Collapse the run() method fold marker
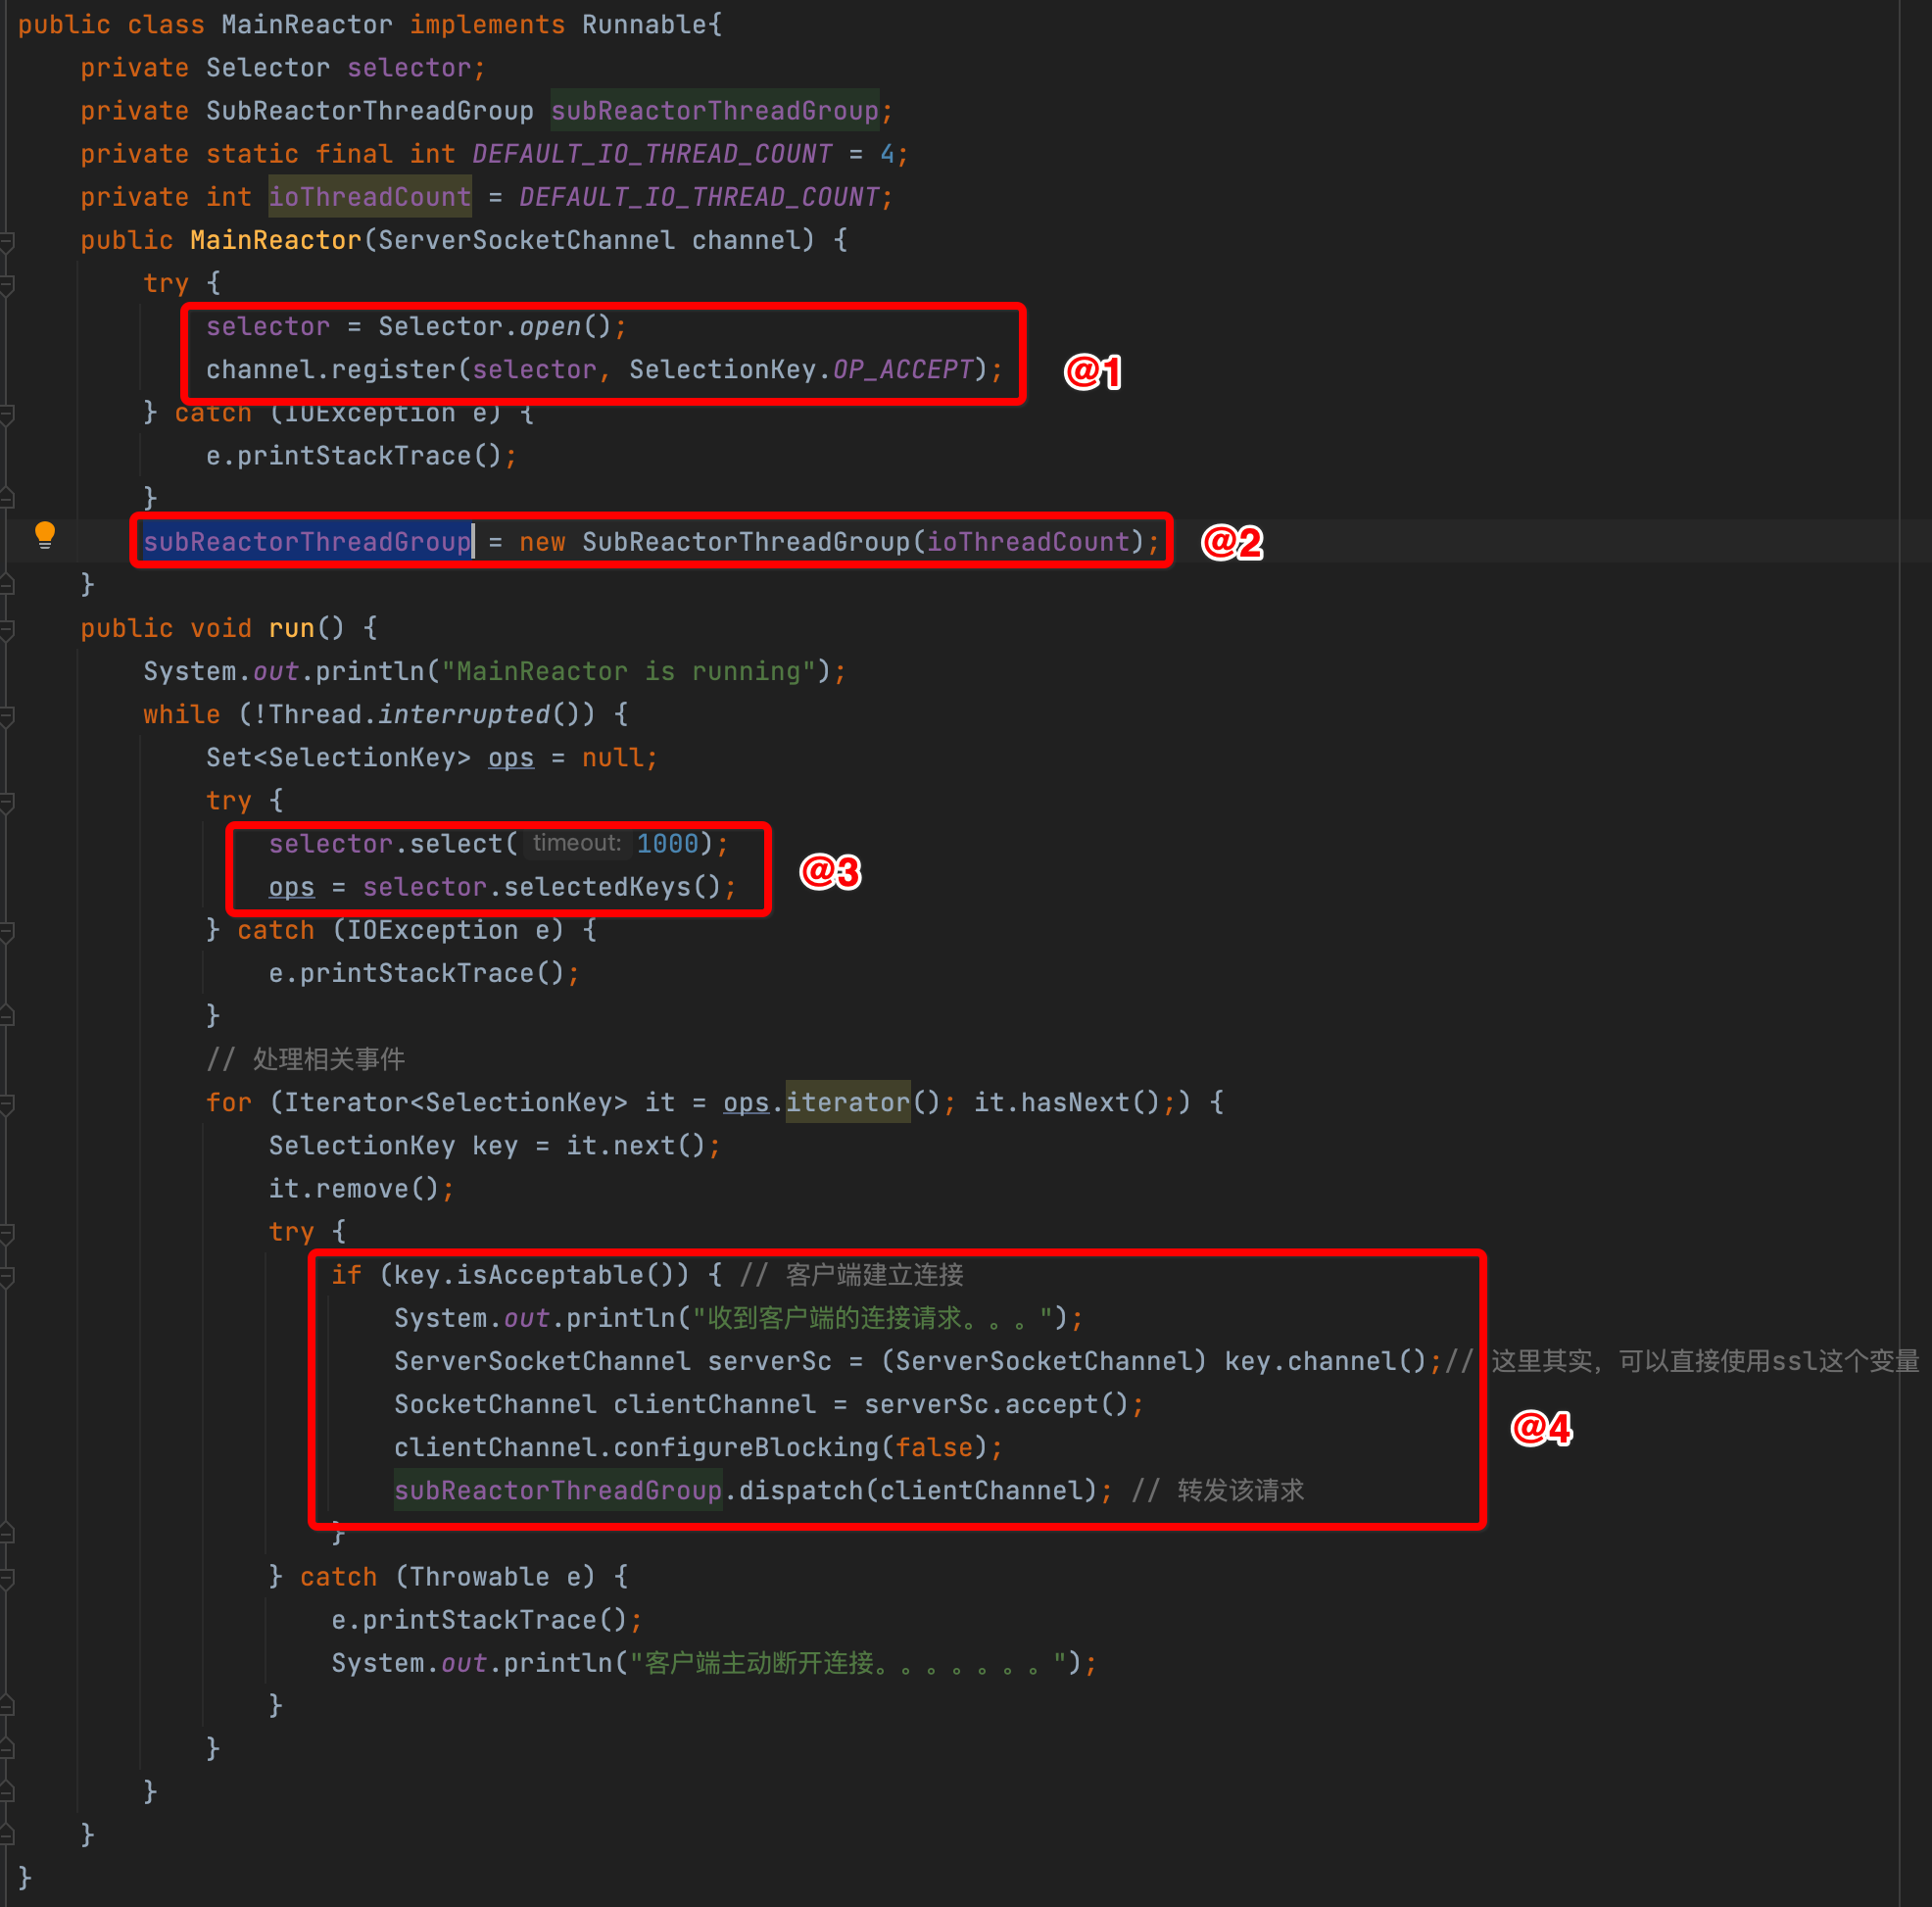The width and height of the screenshot is (1932, 1907). (7, 629)
